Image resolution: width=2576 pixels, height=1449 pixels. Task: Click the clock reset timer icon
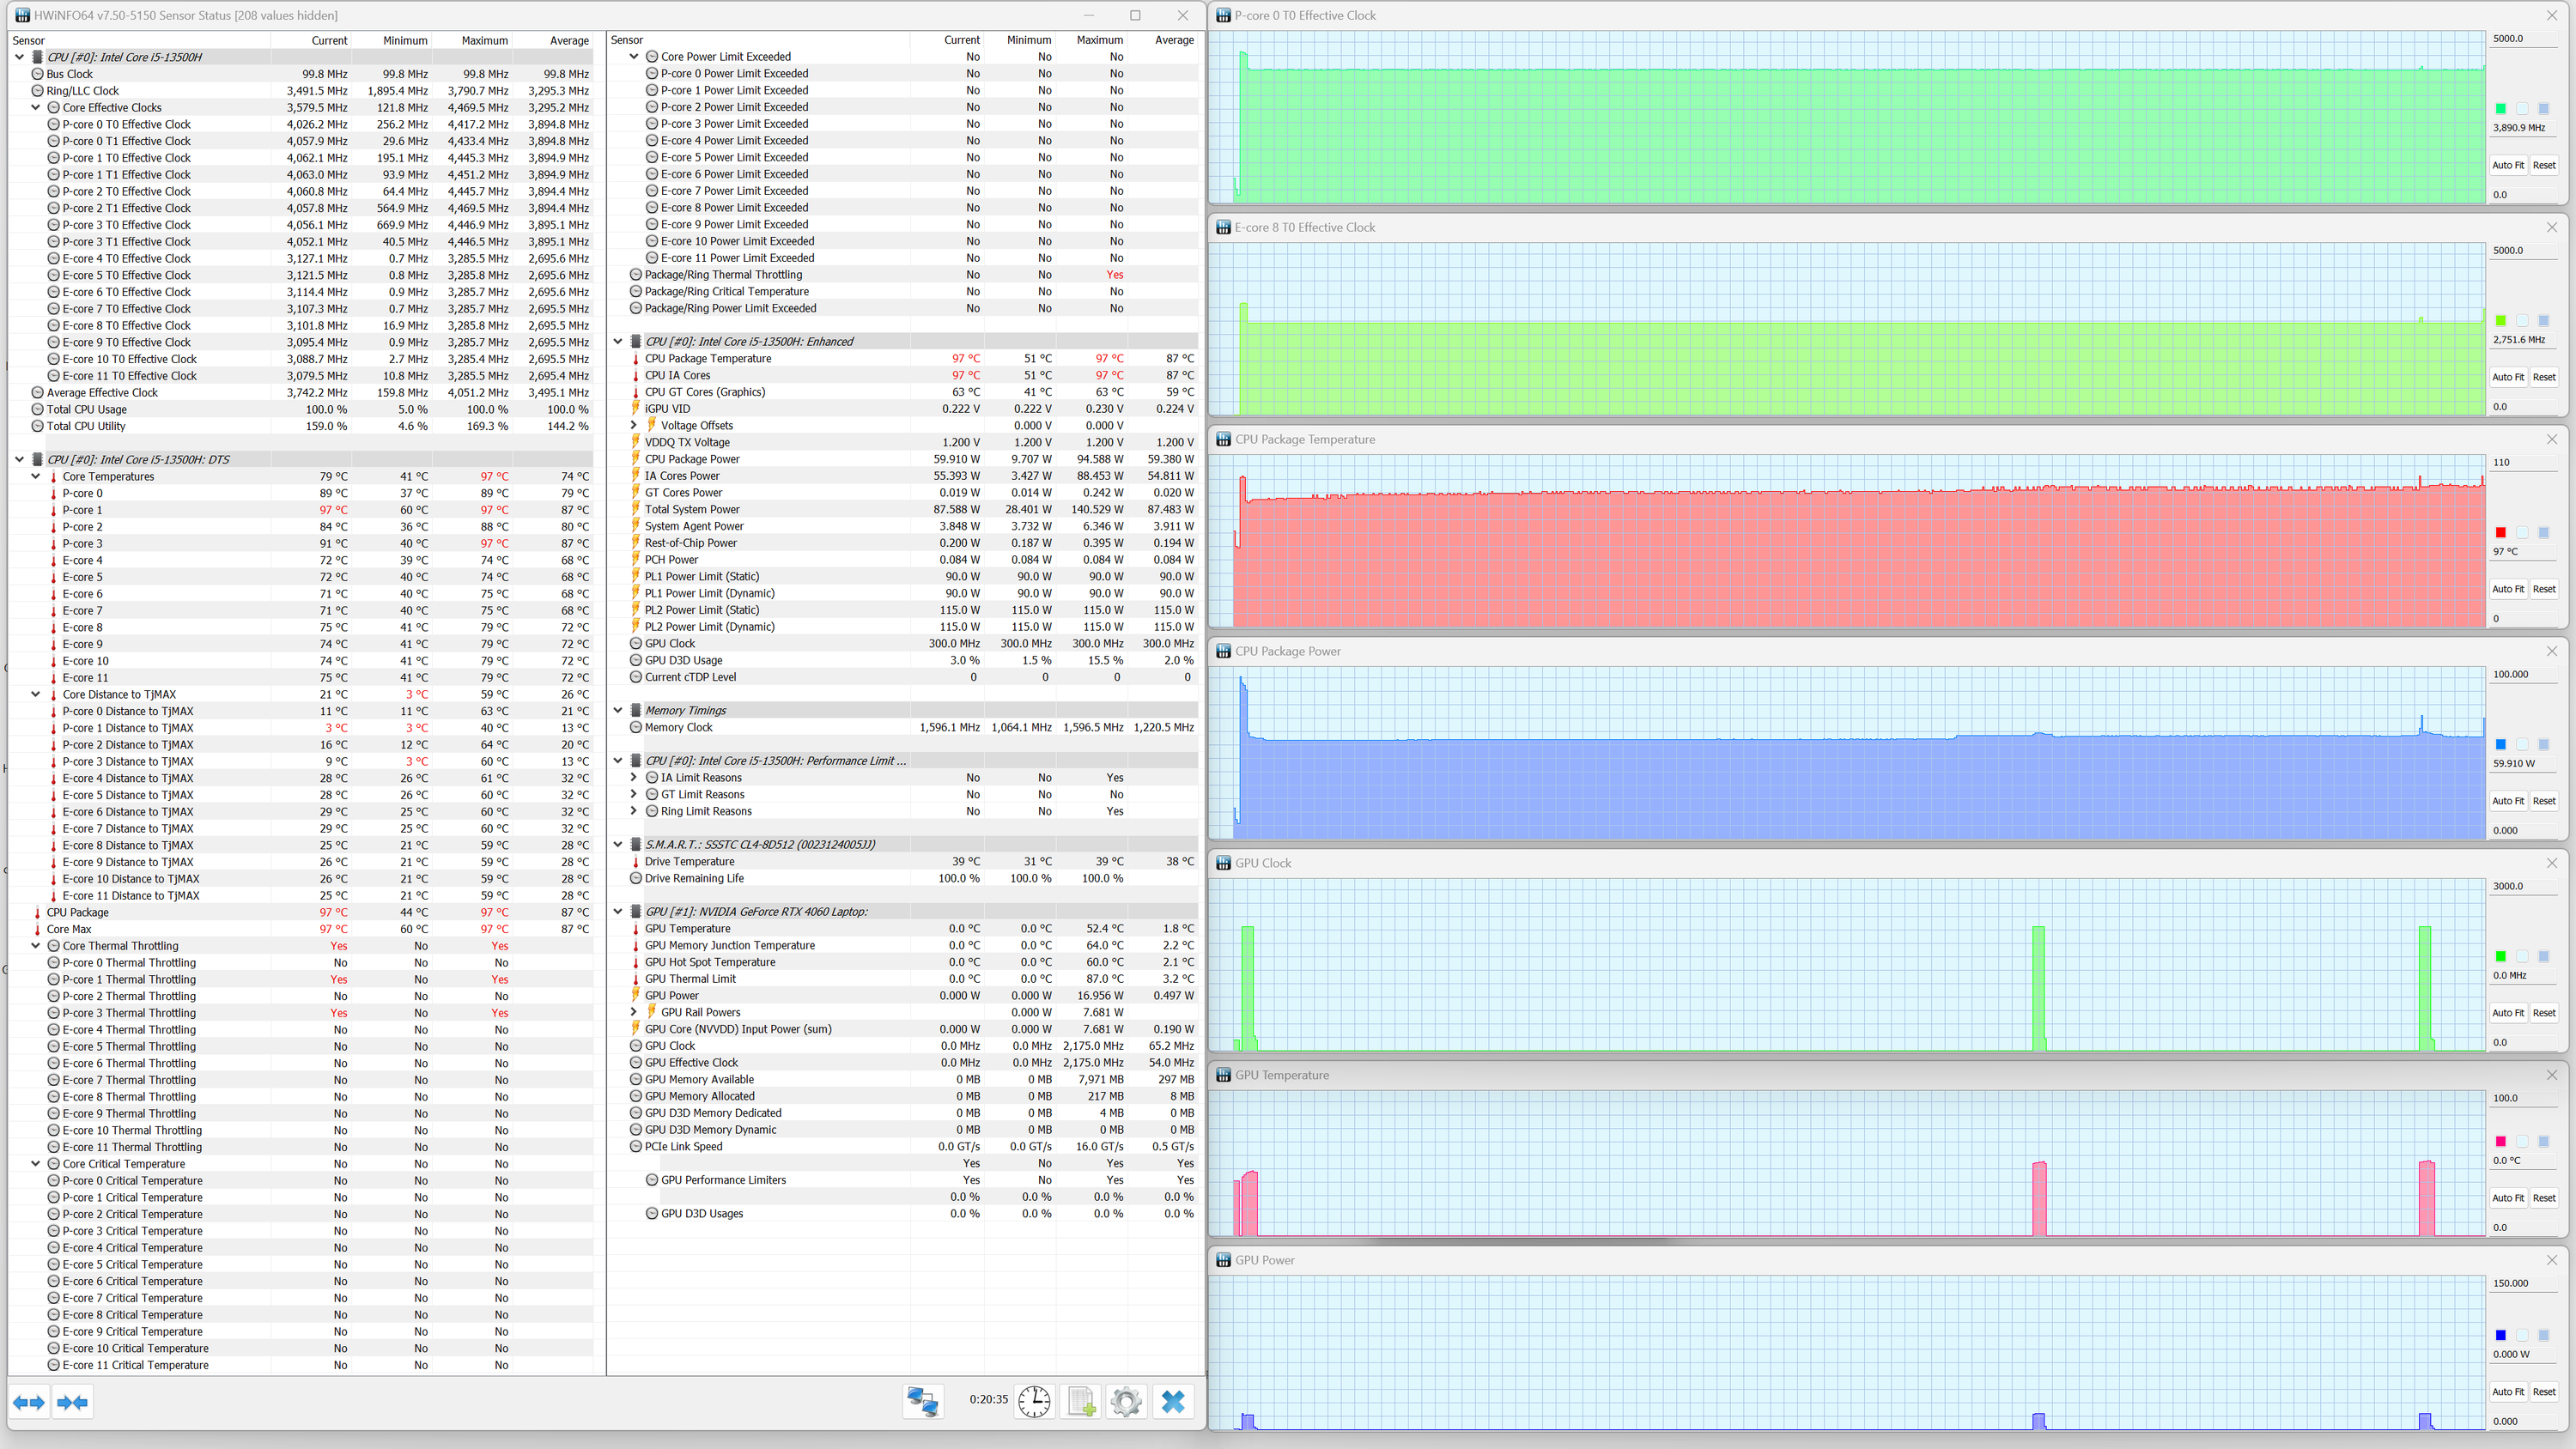click(1034, 1402)
